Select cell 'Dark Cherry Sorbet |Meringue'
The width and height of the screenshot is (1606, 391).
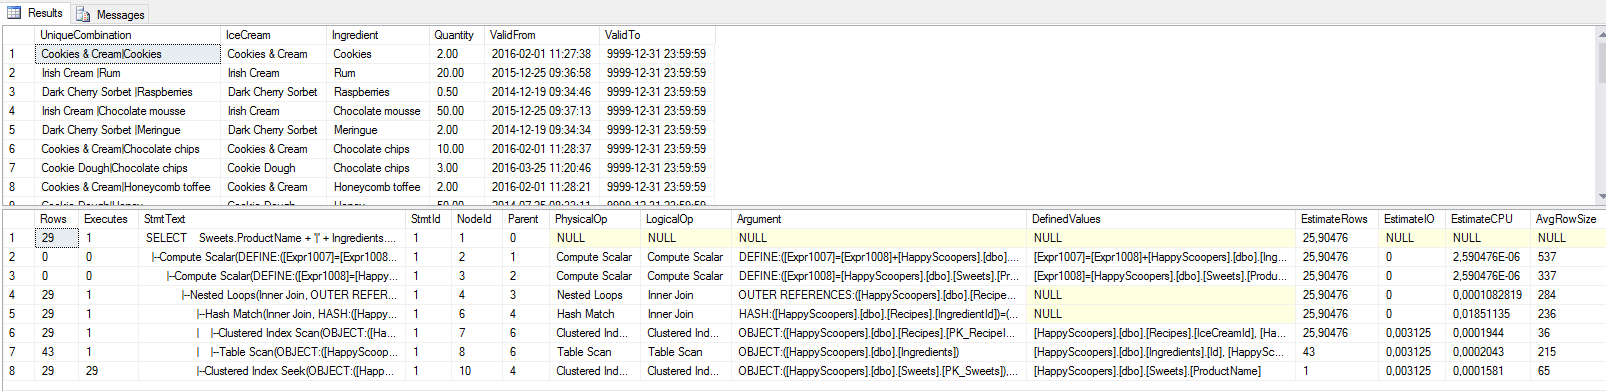[x=128, y=130]
